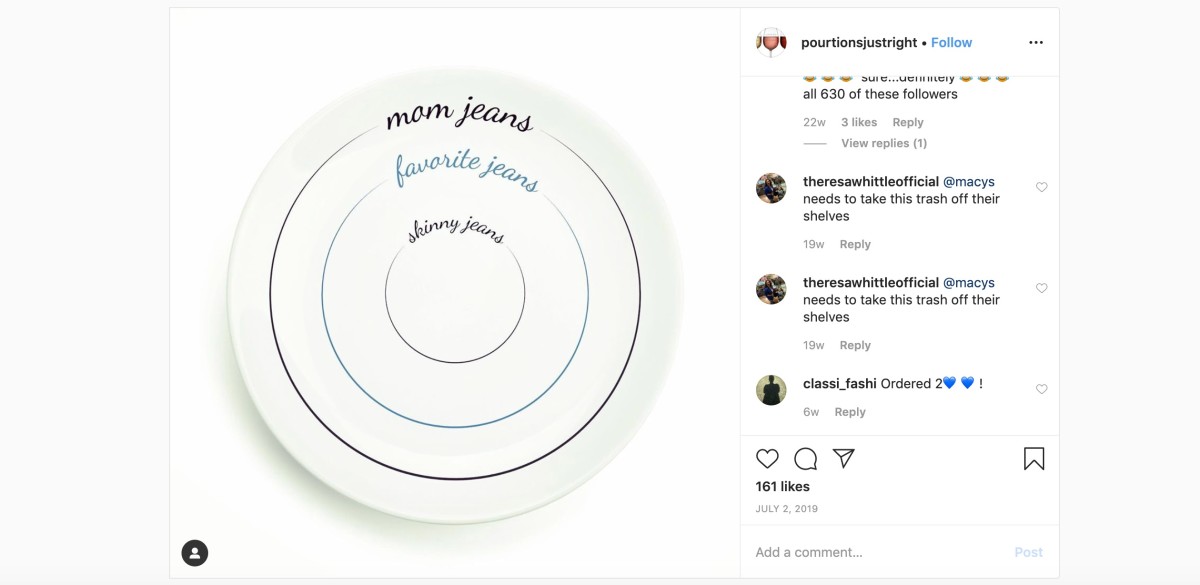Share the post via paper plane icon
Image resolution: width=1200 pixels, height=585 pixels.
pos(844,458)
